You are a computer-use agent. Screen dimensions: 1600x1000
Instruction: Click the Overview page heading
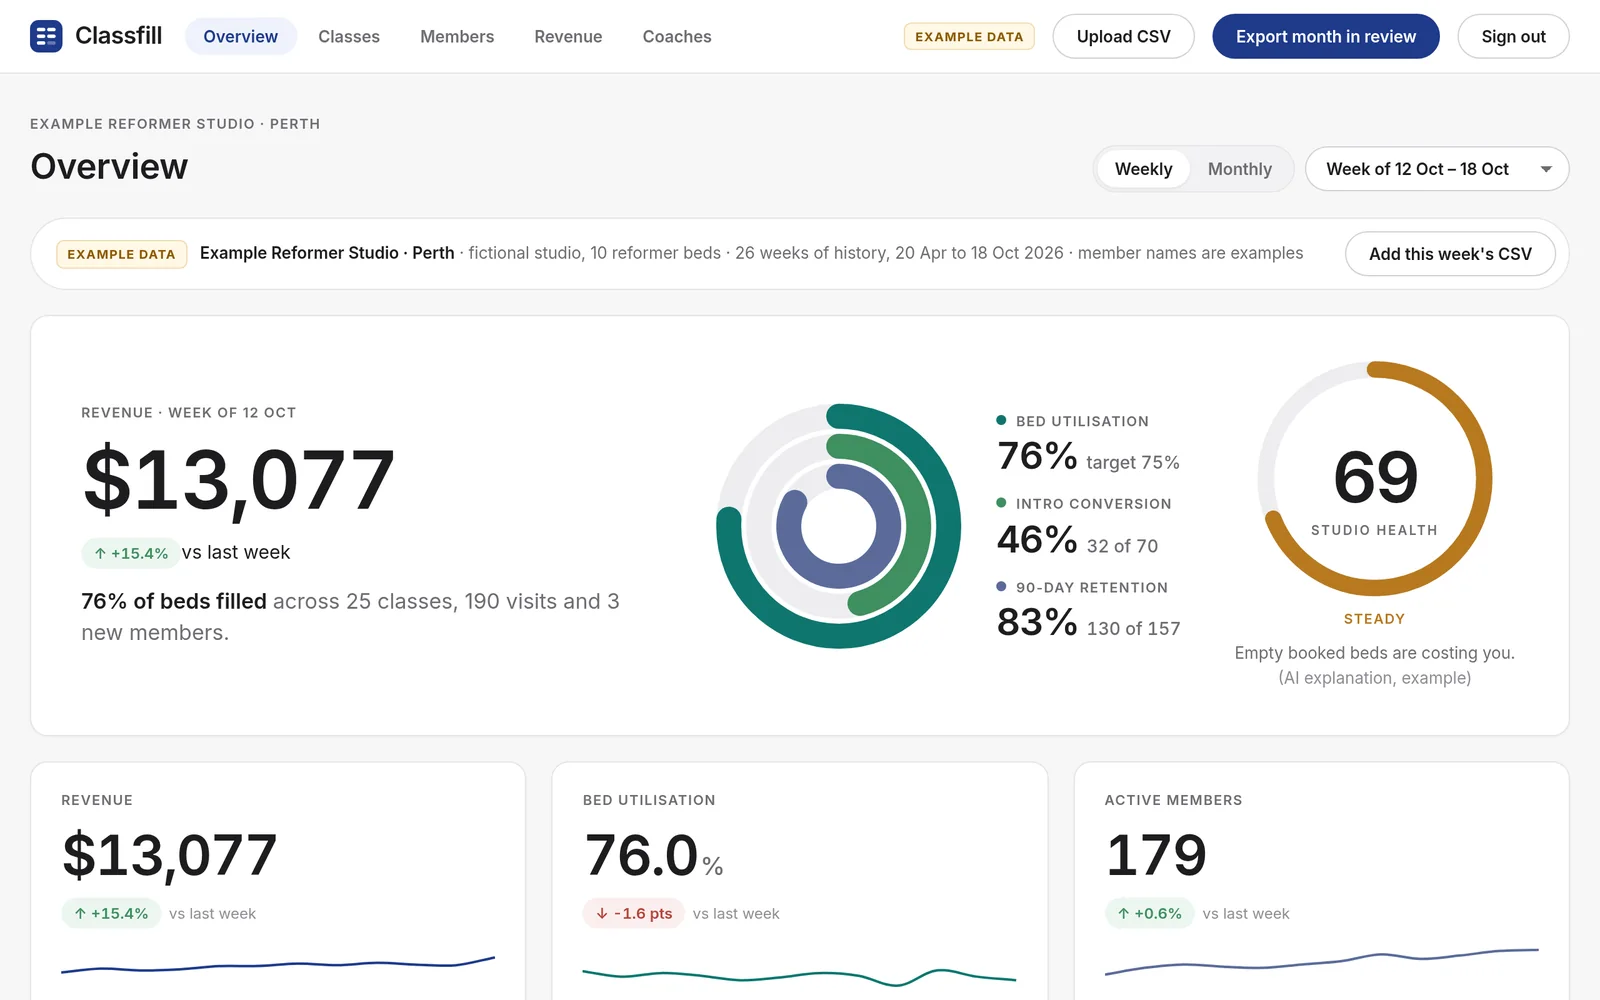109,166
